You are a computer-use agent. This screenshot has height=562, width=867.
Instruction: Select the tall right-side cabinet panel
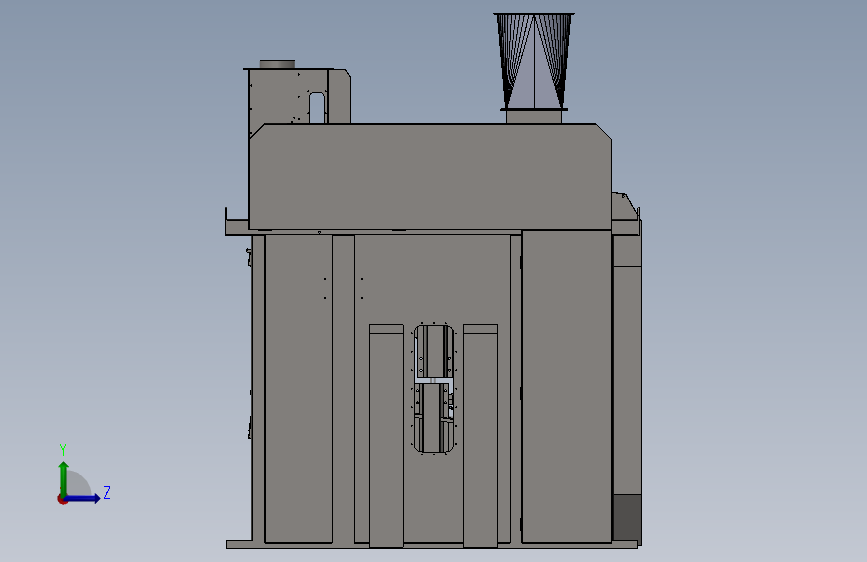point(567,387)
